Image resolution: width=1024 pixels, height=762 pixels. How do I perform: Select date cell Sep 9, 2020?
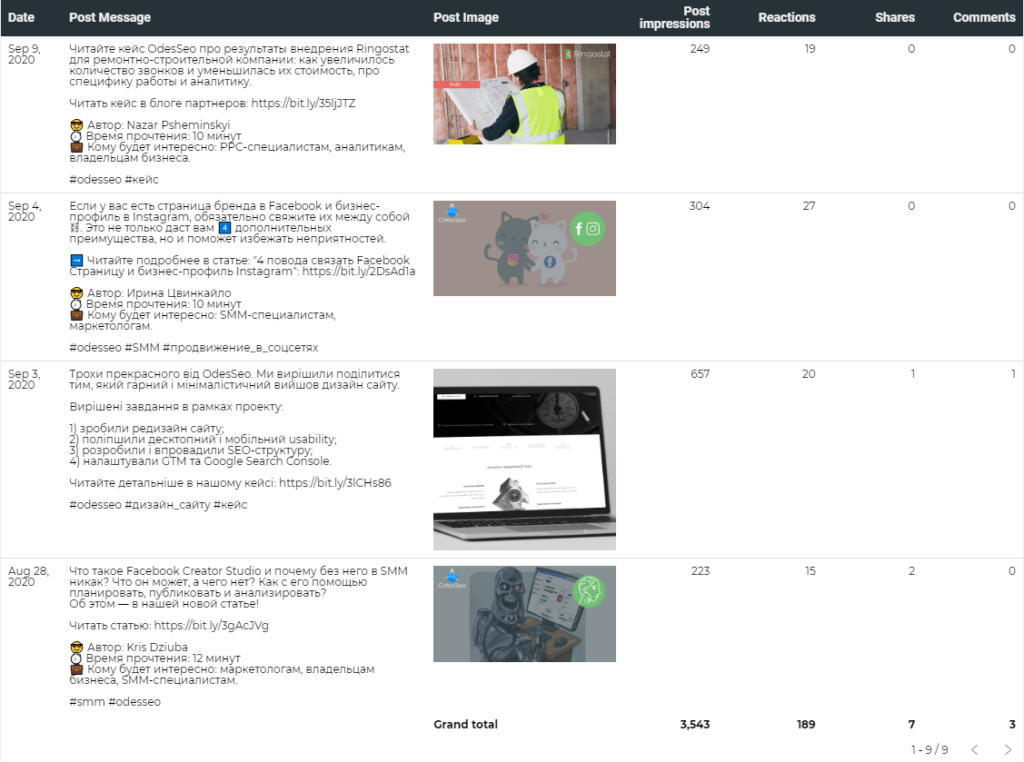[24, 54]
